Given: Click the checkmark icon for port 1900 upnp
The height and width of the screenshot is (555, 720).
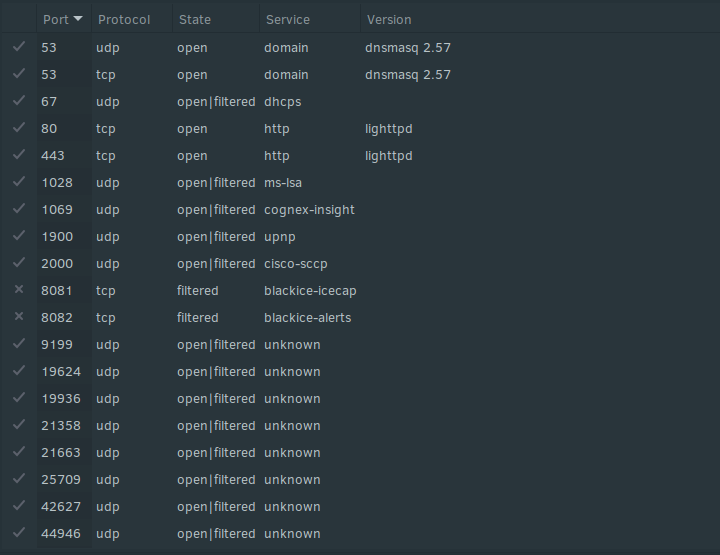Looking at the screenshot, I should 18,235.
